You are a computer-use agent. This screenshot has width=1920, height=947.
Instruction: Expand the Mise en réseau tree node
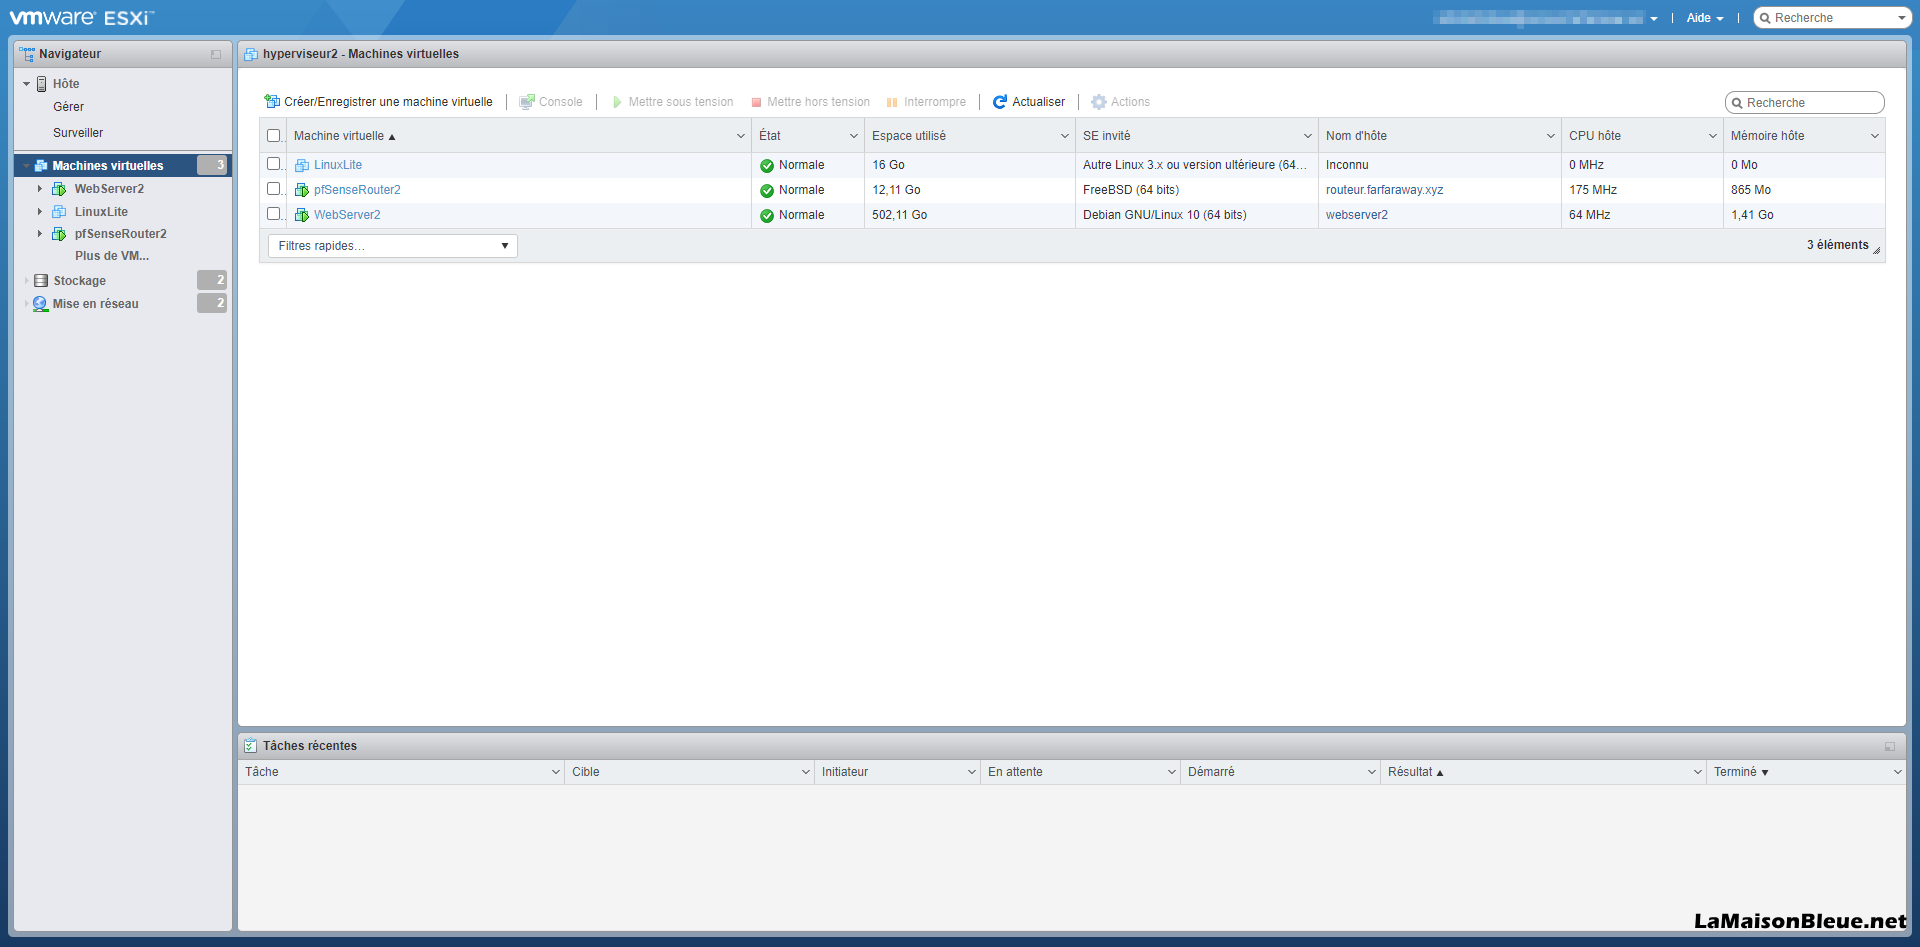point(27,304)
